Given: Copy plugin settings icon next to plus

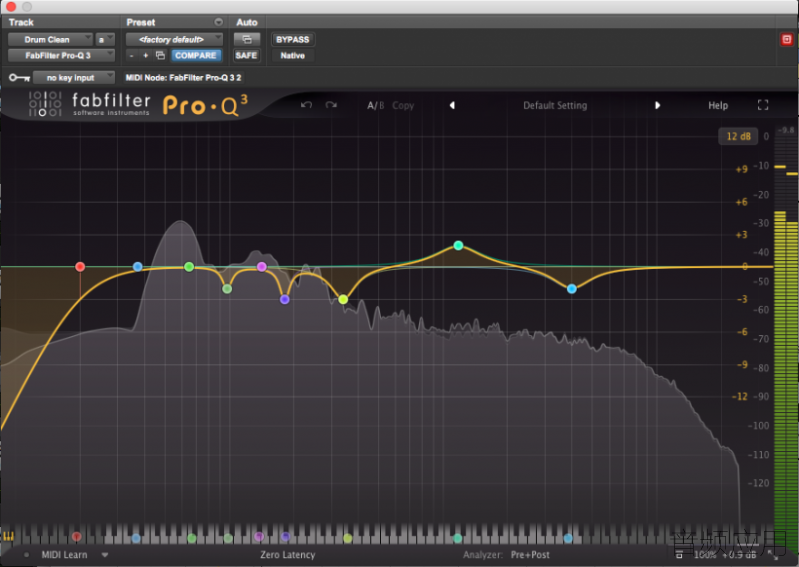Looking at the screenshot, I should click(x=160, y=55).
